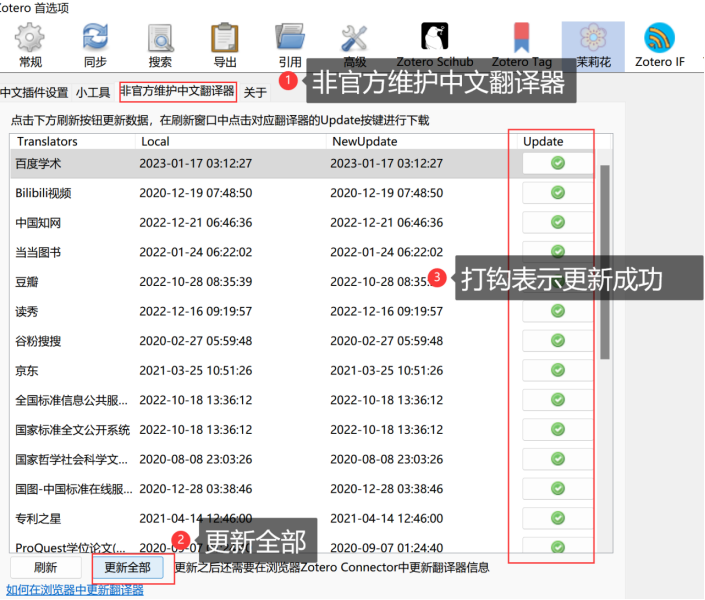Click update checkmark for 百度学术
Screen dimensions: 705x600
(558, 163)
